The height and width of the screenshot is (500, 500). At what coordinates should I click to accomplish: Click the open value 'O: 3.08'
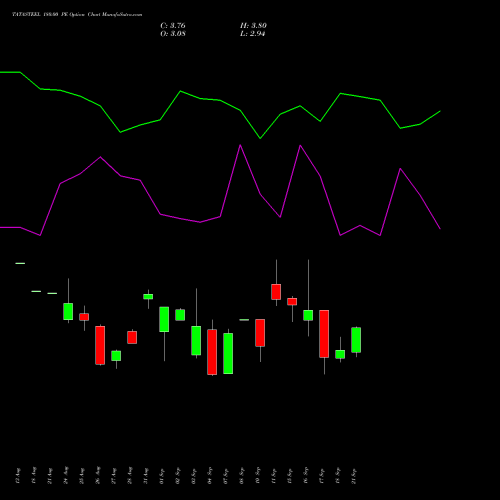click(x=173, y=34)
